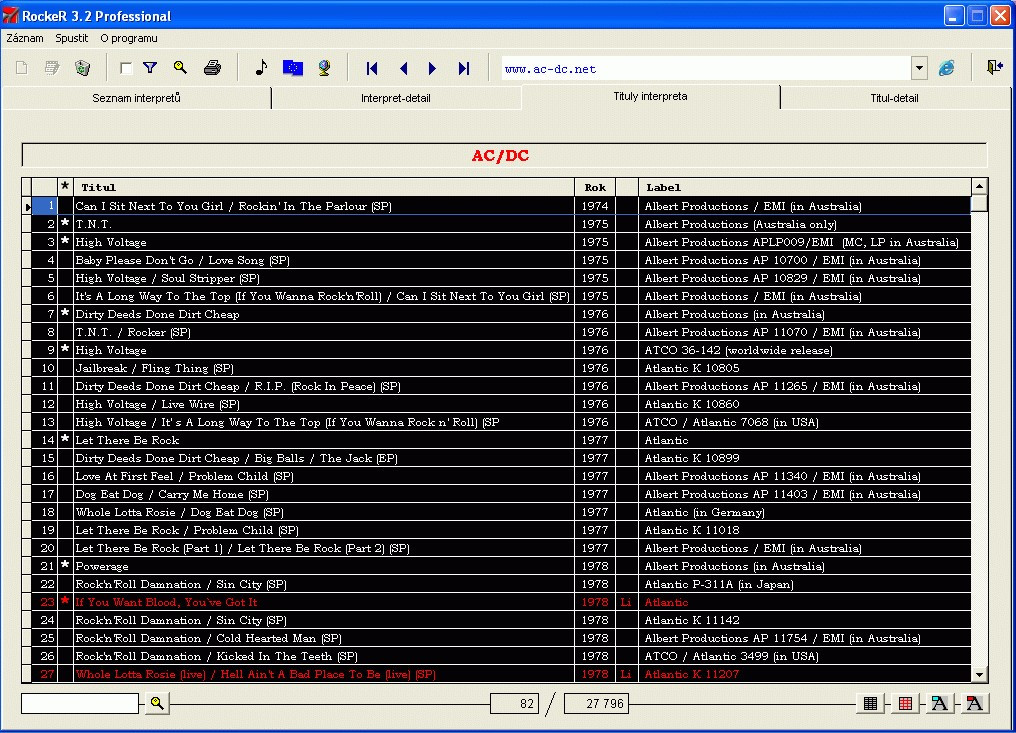Go to the first record
The width and height of the screenshot is (1016, 733).
point(372,68)
